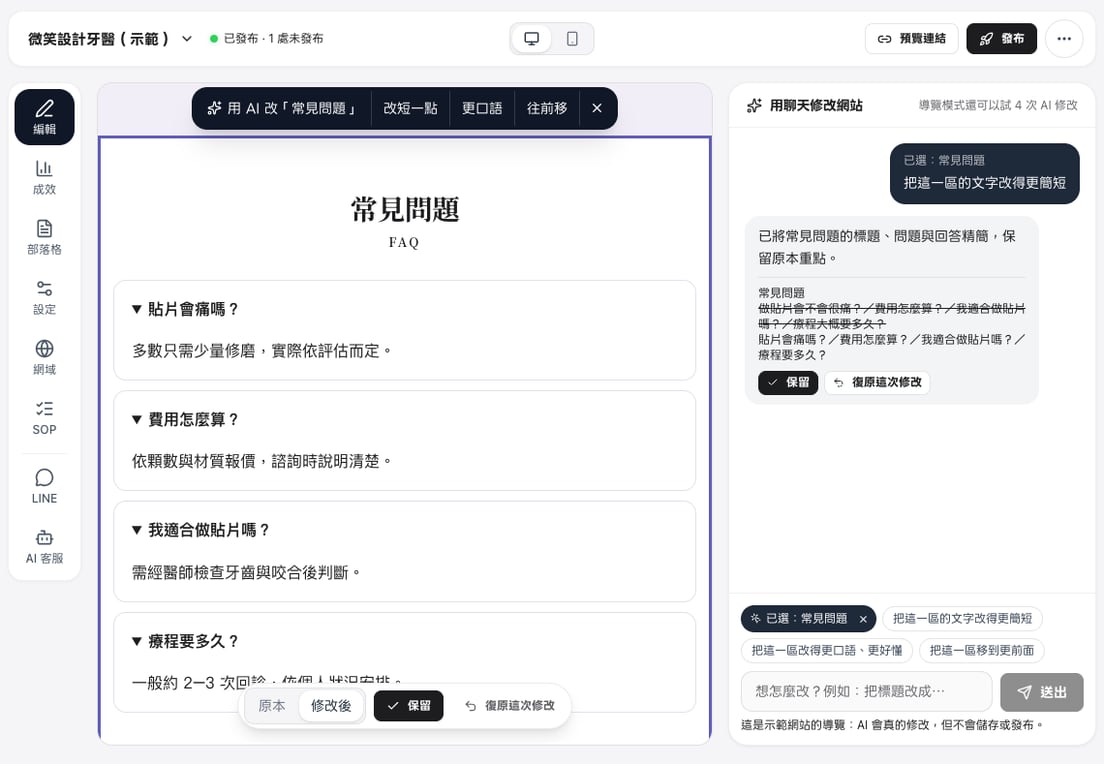Switch to mobile preview mode
This screenshot has height=764, width=1104.
572,39
